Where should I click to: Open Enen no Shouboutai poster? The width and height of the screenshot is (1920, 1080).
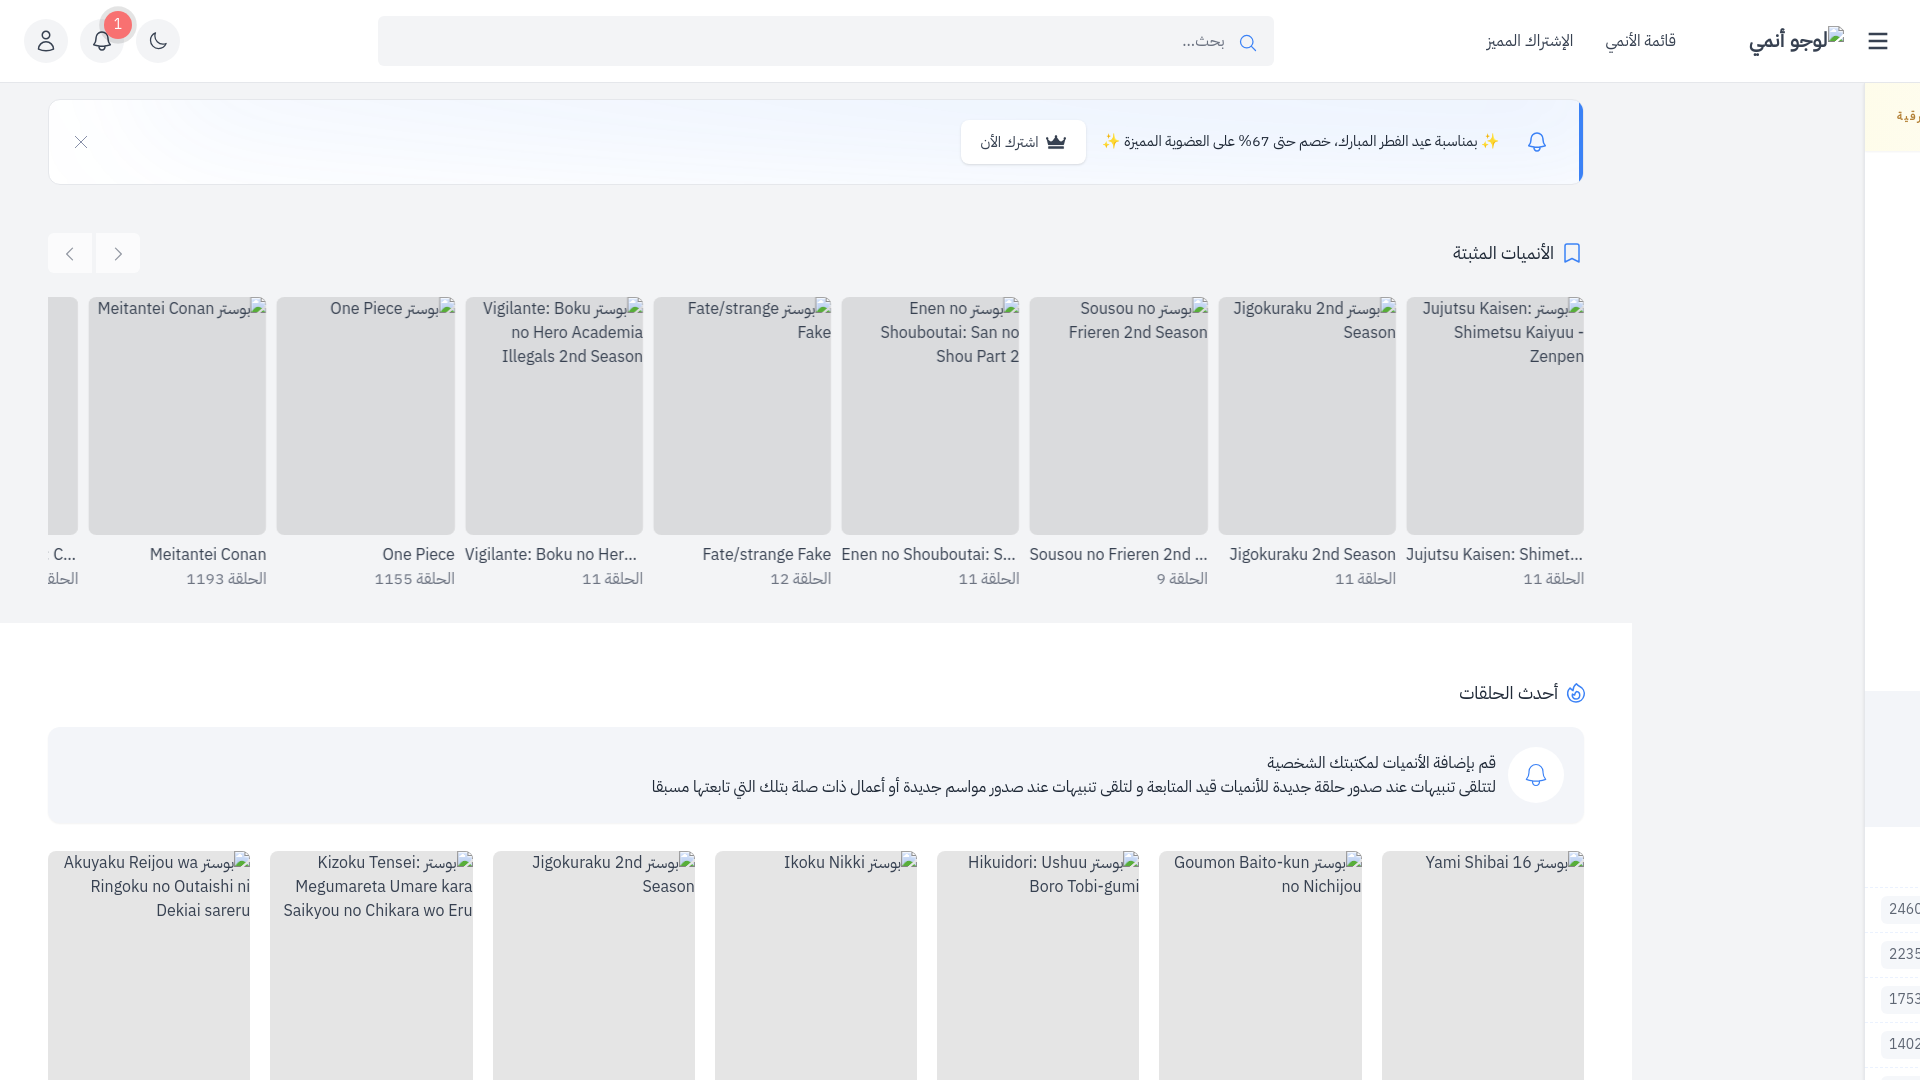(930, 416)
